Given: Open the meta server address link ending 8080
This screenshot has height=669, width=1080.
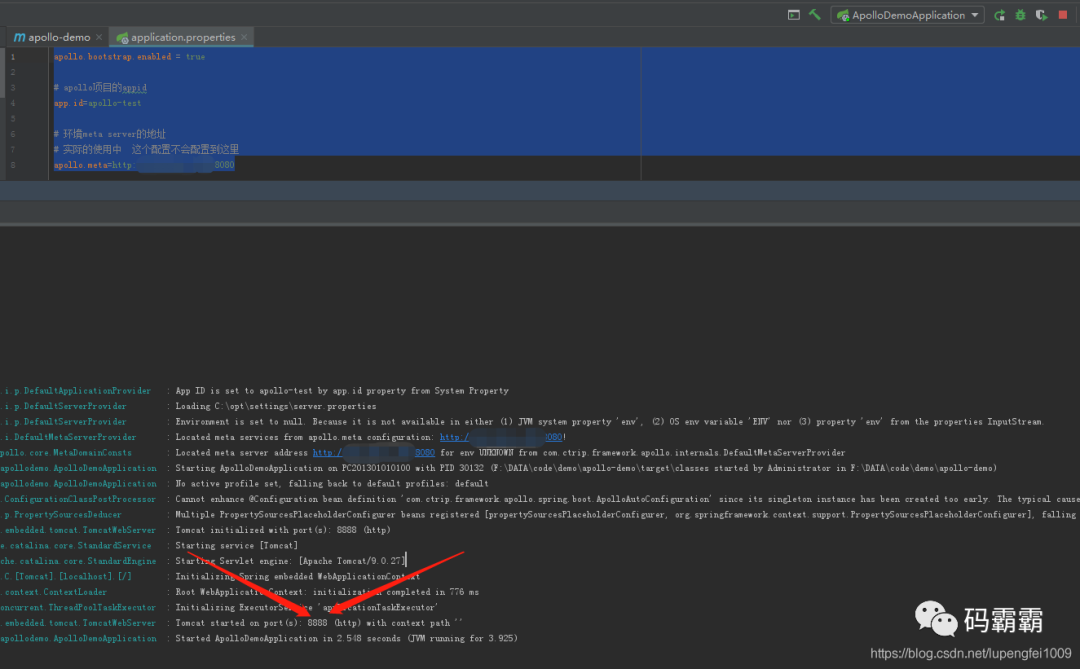Looking at the screenshot, I should coord(373,453).
